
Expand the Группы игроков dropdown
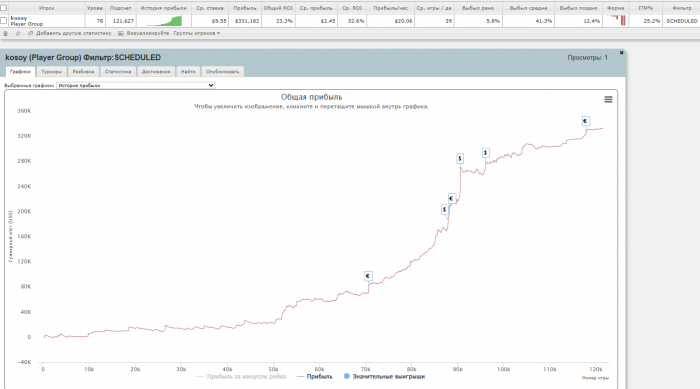tap(197, 33)
